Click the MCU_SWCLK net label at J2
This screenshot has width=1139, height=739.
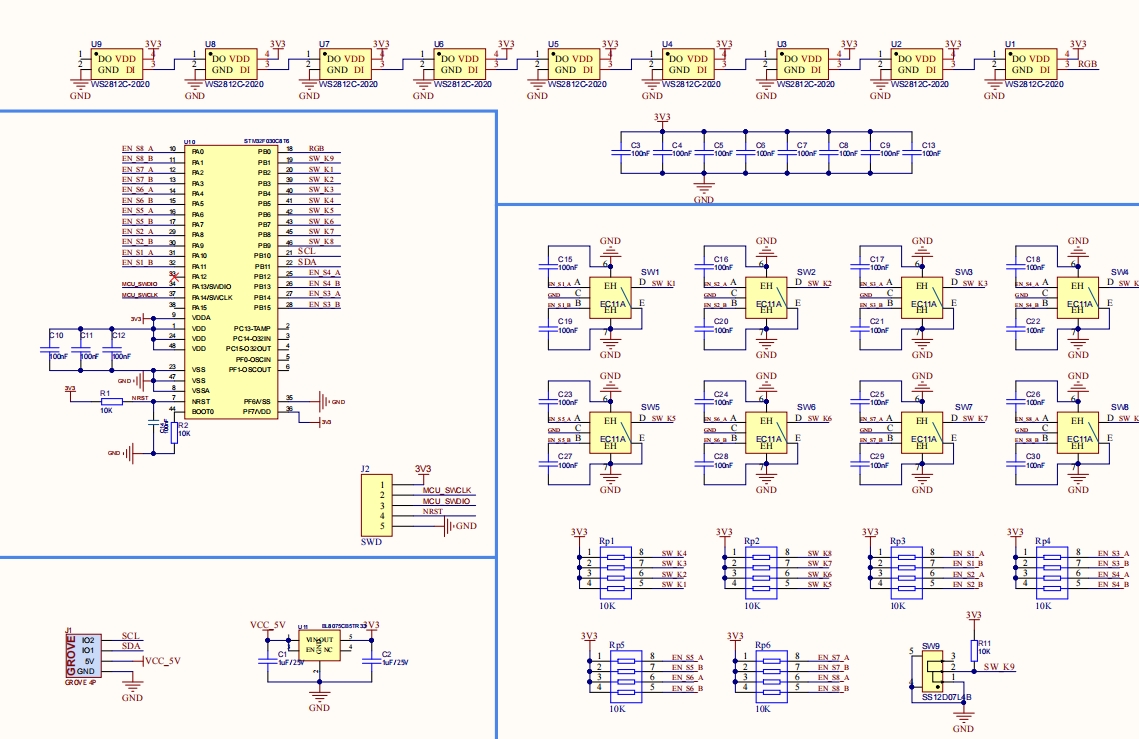click(446, 489)
